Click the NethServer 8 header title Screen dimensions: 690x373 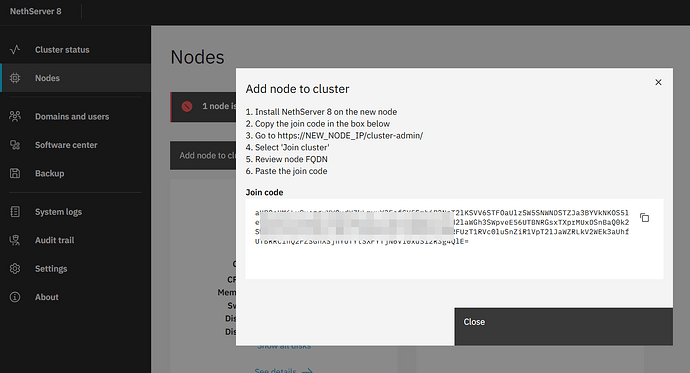pos(36,11)
